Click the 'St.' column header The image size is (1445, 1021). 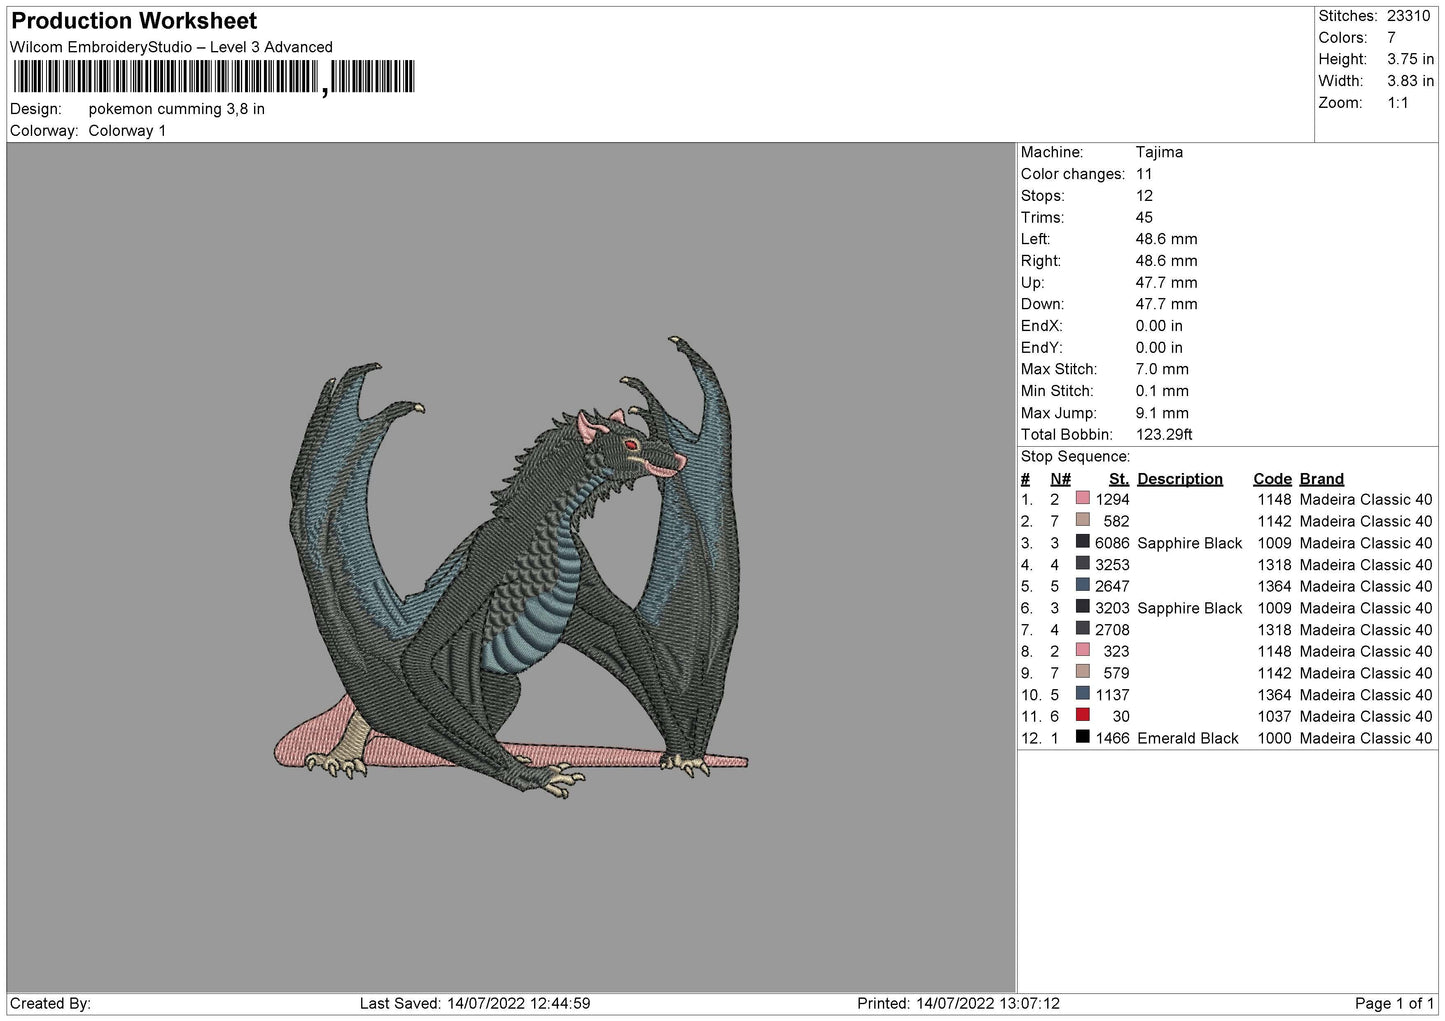pos(1118,478)
